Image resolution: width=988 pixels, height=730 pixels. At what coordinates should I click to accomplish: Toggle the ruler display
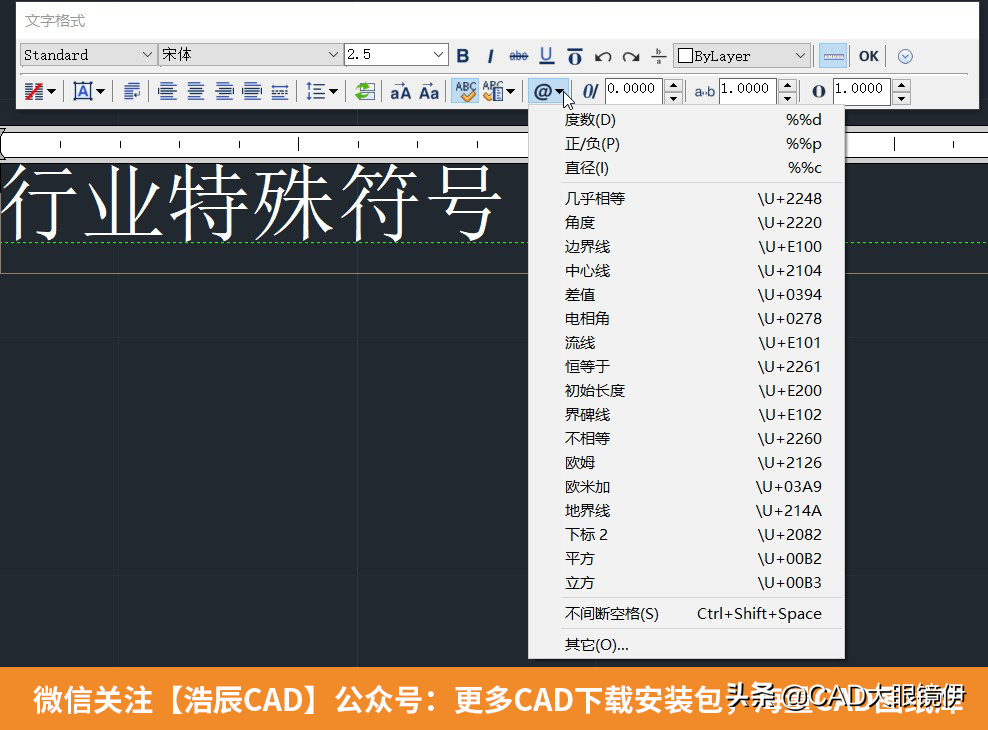[833, 56]
